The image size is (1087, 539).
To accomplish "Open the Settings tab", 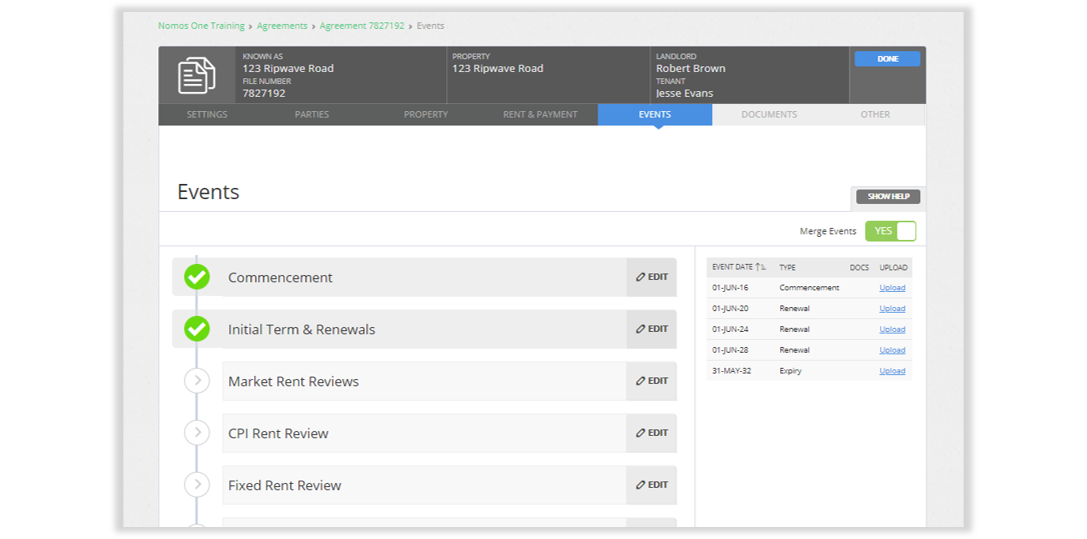I will coord(207,114).
